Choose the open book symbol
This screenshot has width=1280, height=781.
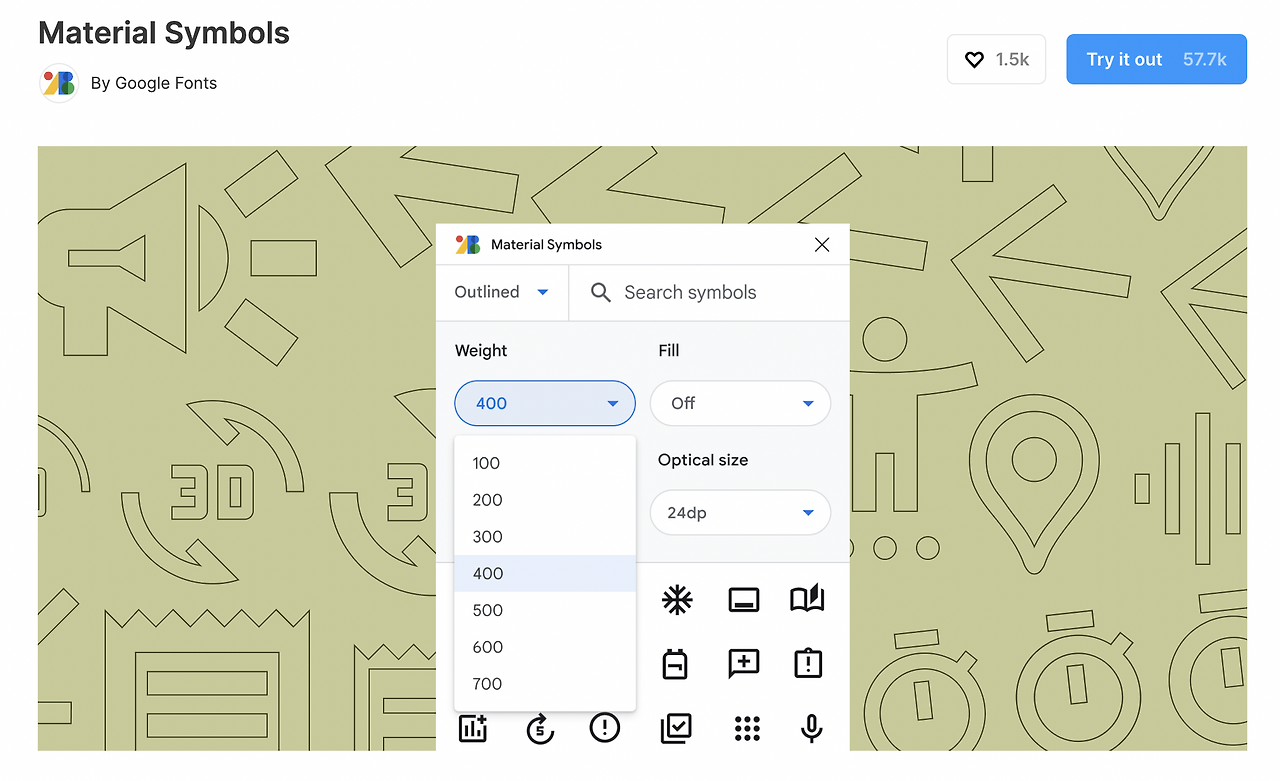[807, 599]
